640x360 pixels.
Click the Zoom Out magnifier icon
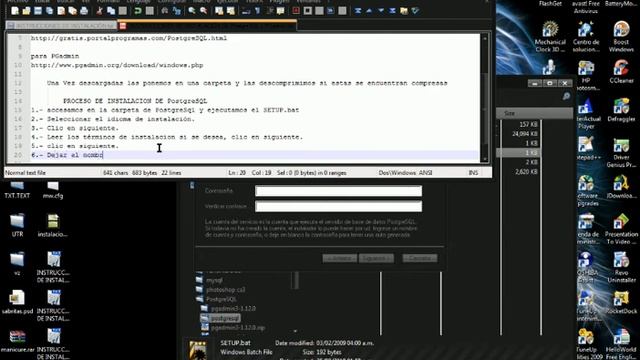click(x=203, y=11)
